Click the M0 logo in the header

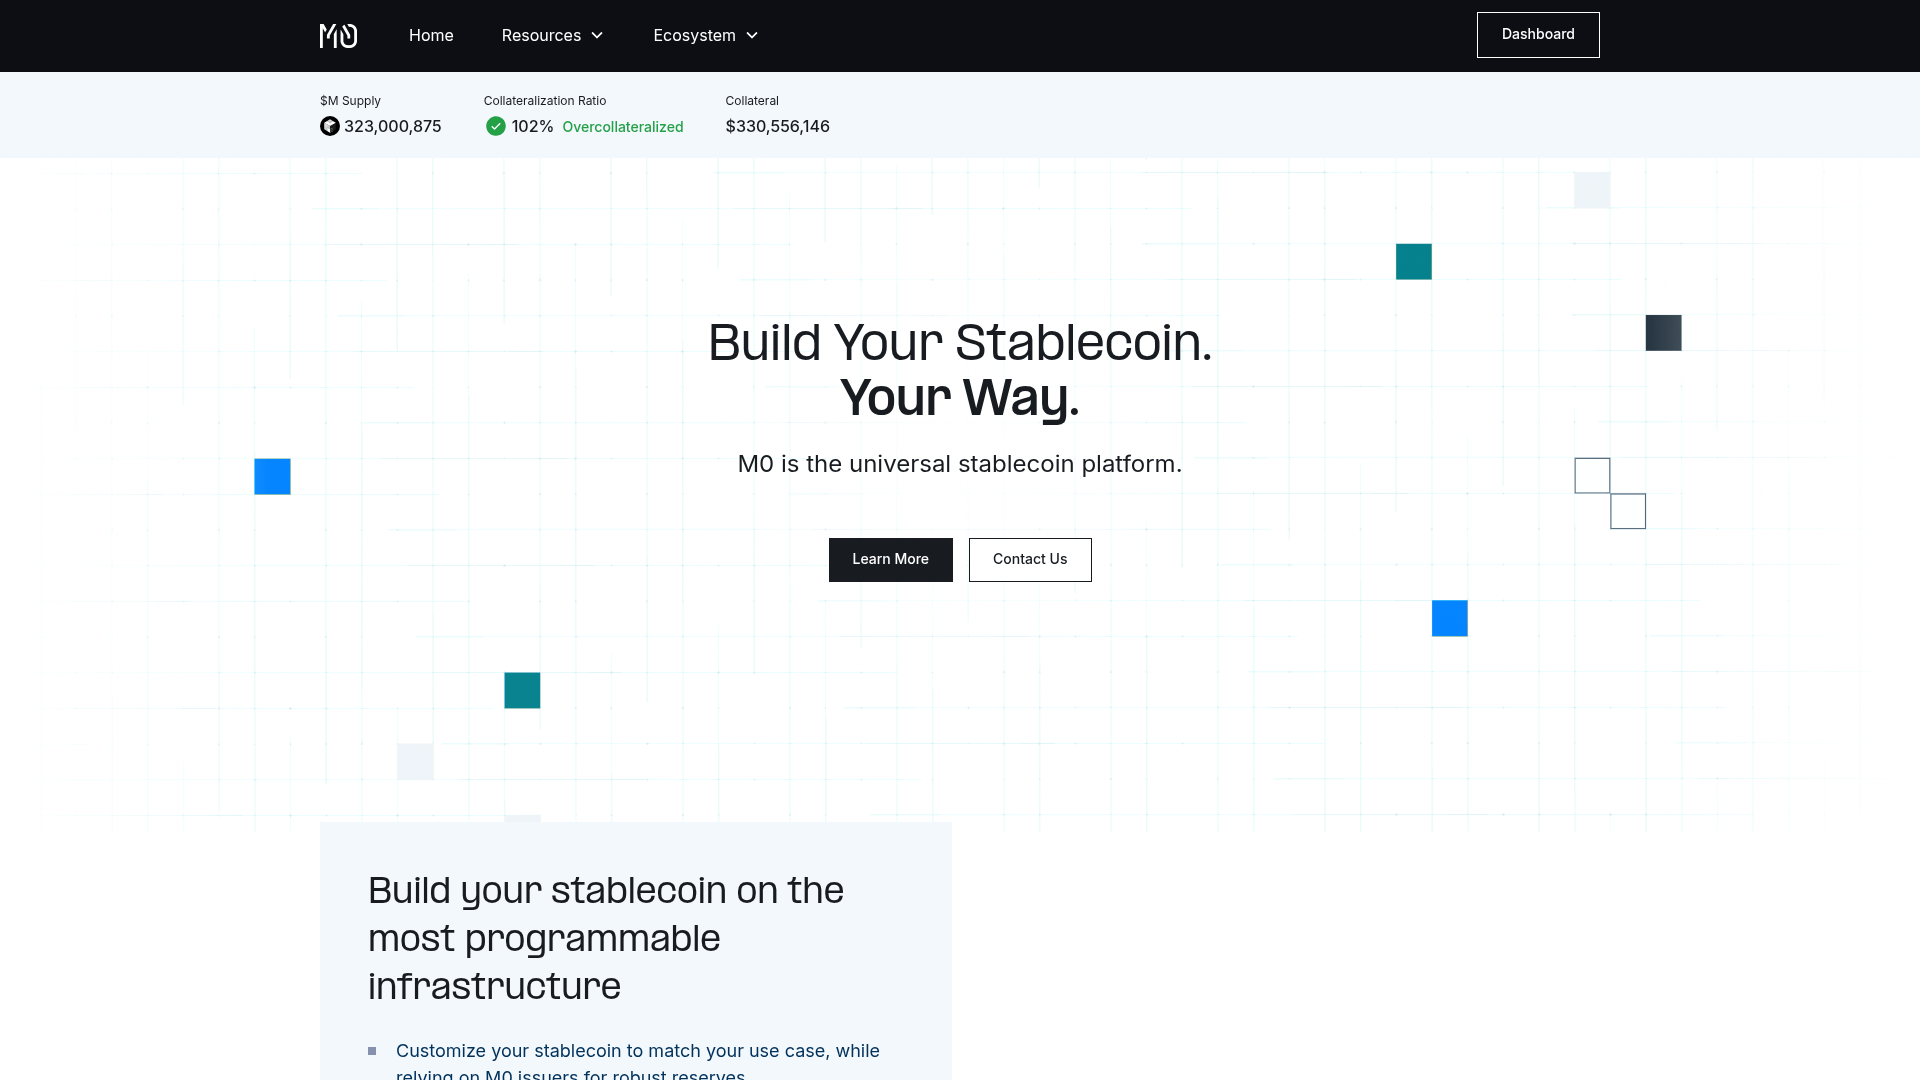click(338, 36)
